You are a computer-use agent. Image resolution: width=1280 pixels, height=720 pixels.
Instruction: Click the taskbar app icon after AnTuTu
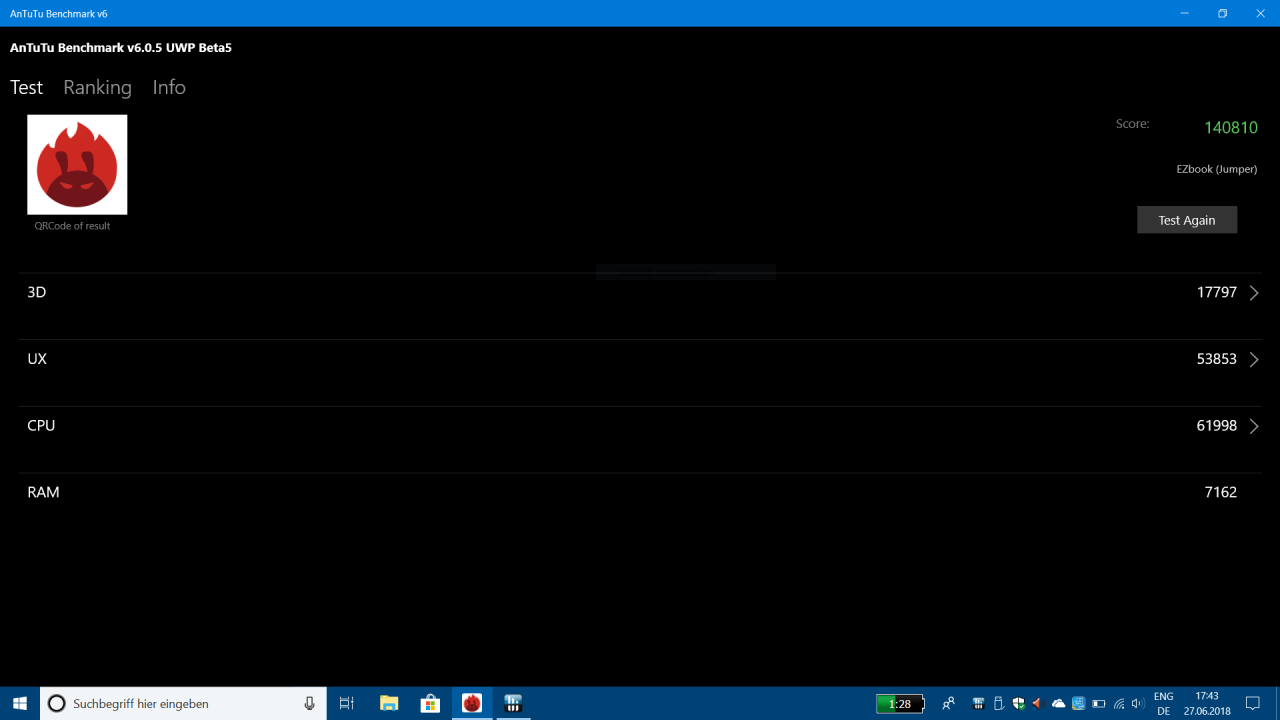pos(513,703)
